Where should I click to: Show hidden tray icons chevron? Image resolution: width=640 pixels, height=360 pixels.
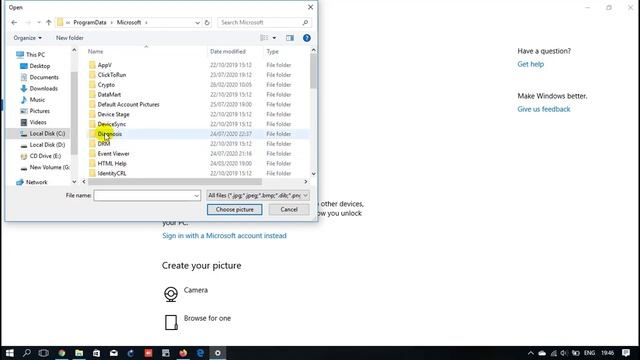[531, 353]
